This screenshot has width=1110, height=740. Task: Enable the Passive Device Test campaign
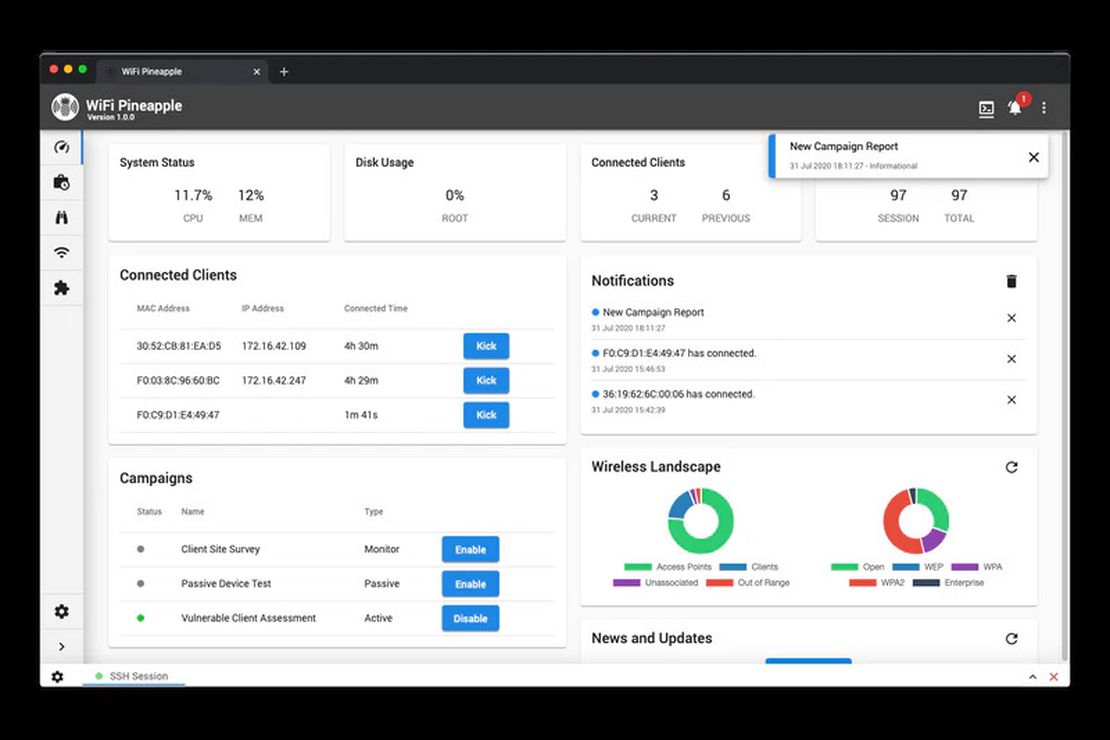470,583
